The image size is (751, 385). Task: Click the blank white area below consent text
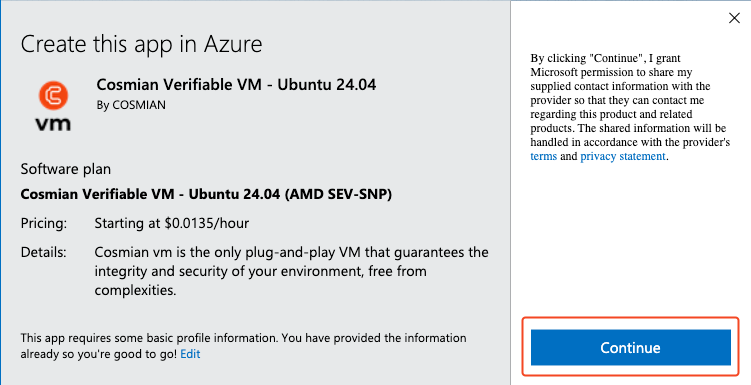click(x=630, y=239)
